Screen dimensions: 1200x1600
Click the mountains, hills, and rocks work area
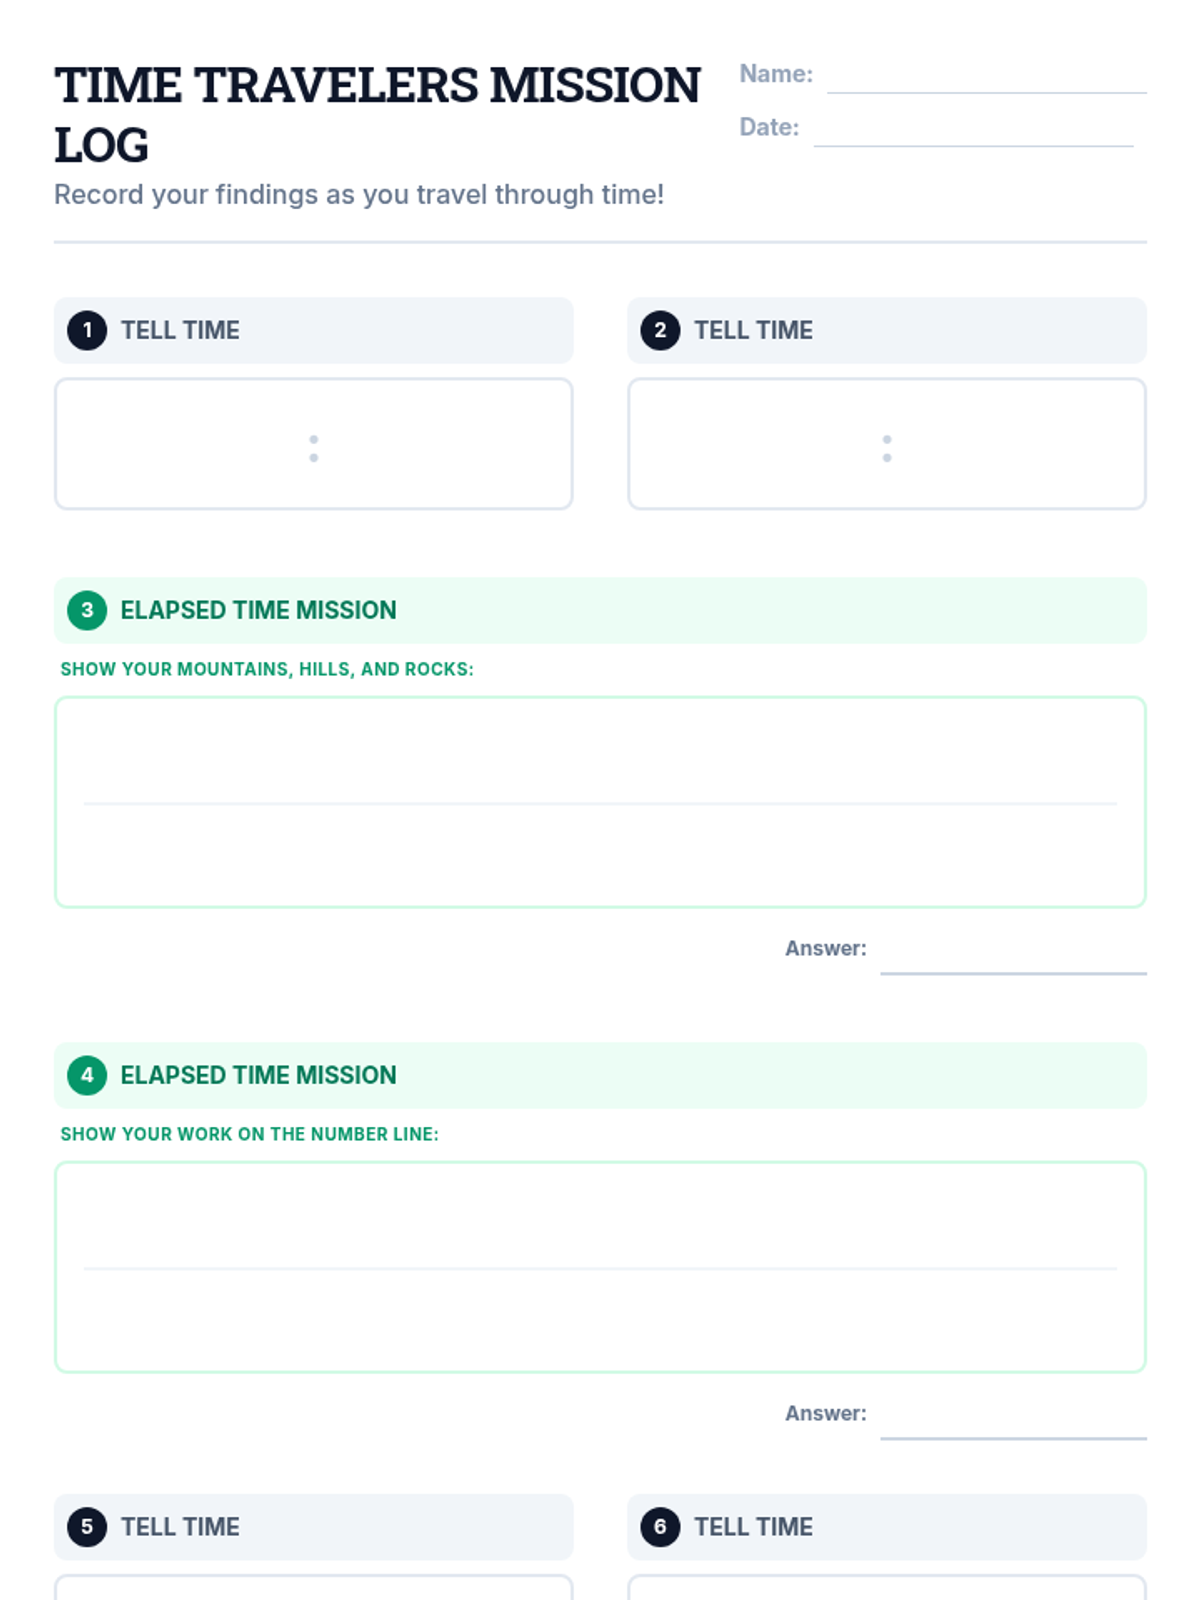[x=600, y=802]
